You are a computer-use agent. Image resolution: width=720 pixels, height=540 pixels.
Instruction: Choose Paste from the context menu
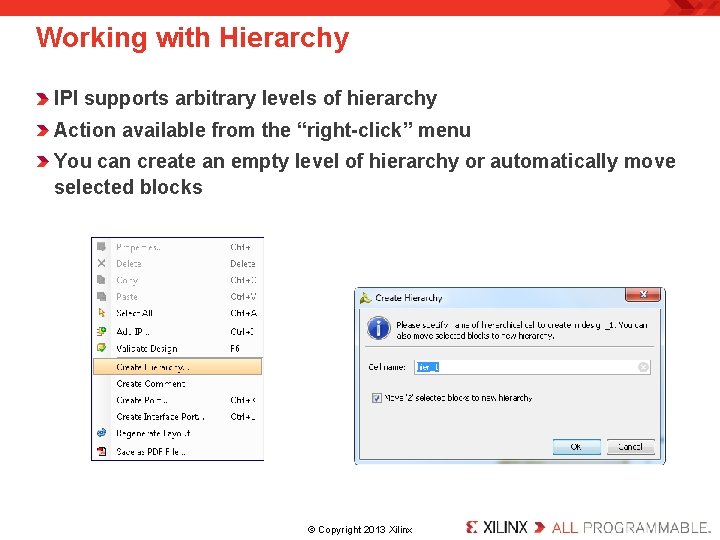click(178, 297)
